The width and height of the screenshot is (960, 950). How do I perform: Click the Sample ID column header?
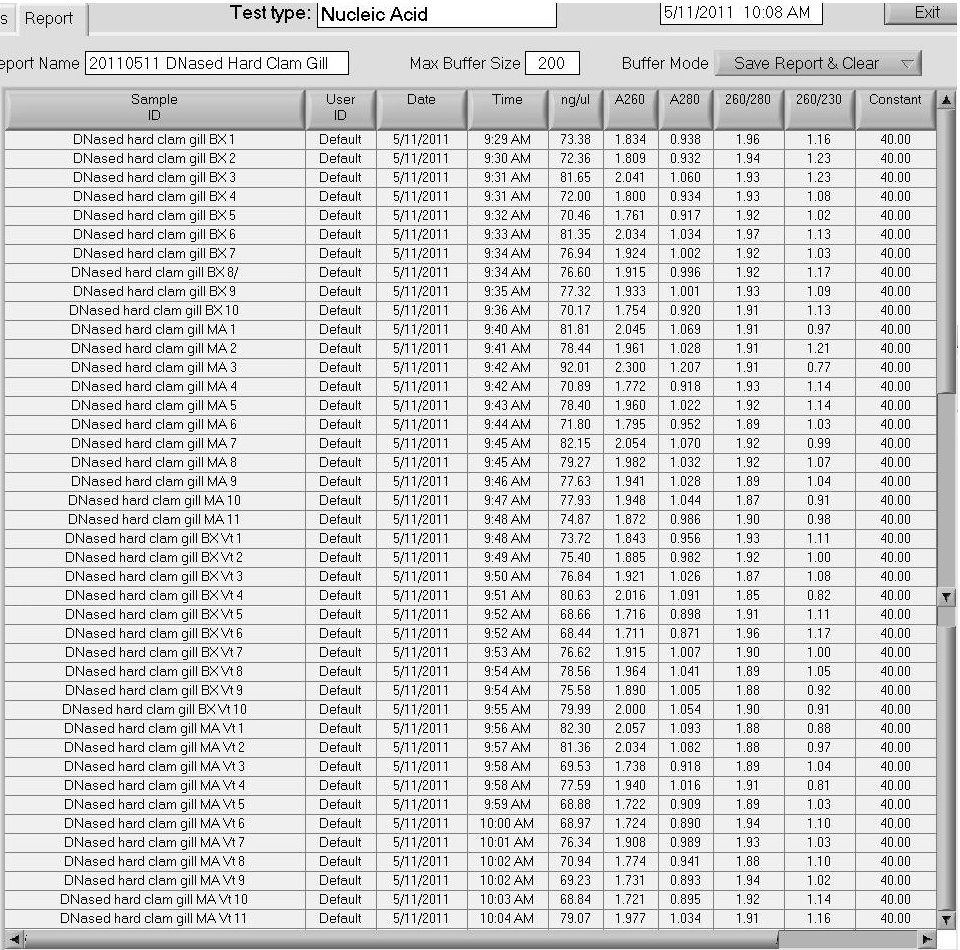pyautogui.click(x=154, y=108)
